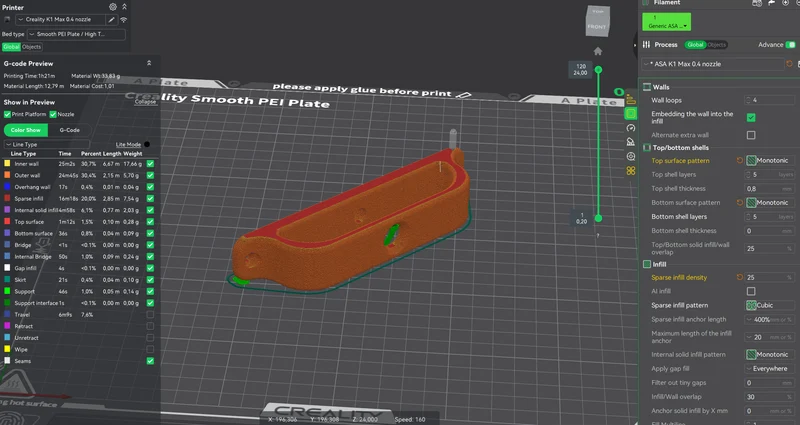Click the top layer slider handle
This screenshot has height=425, width=800.
click(x=598, y=69)
